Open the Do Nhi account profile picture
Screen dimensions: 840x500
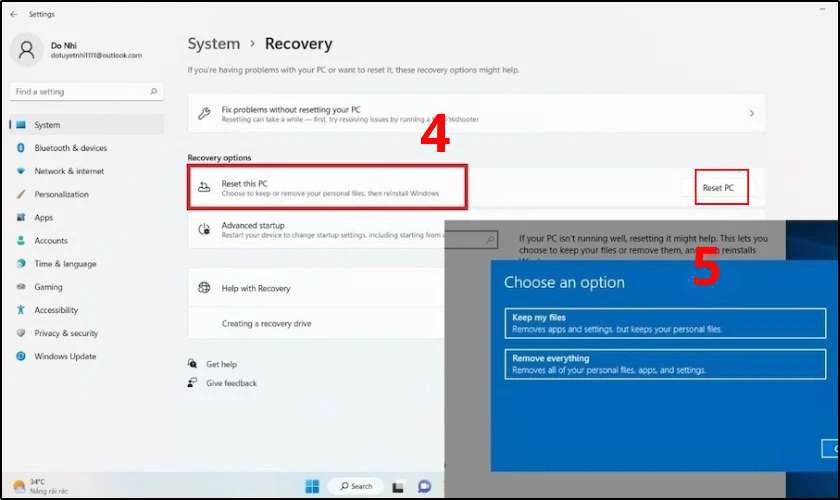click(26, 50)
